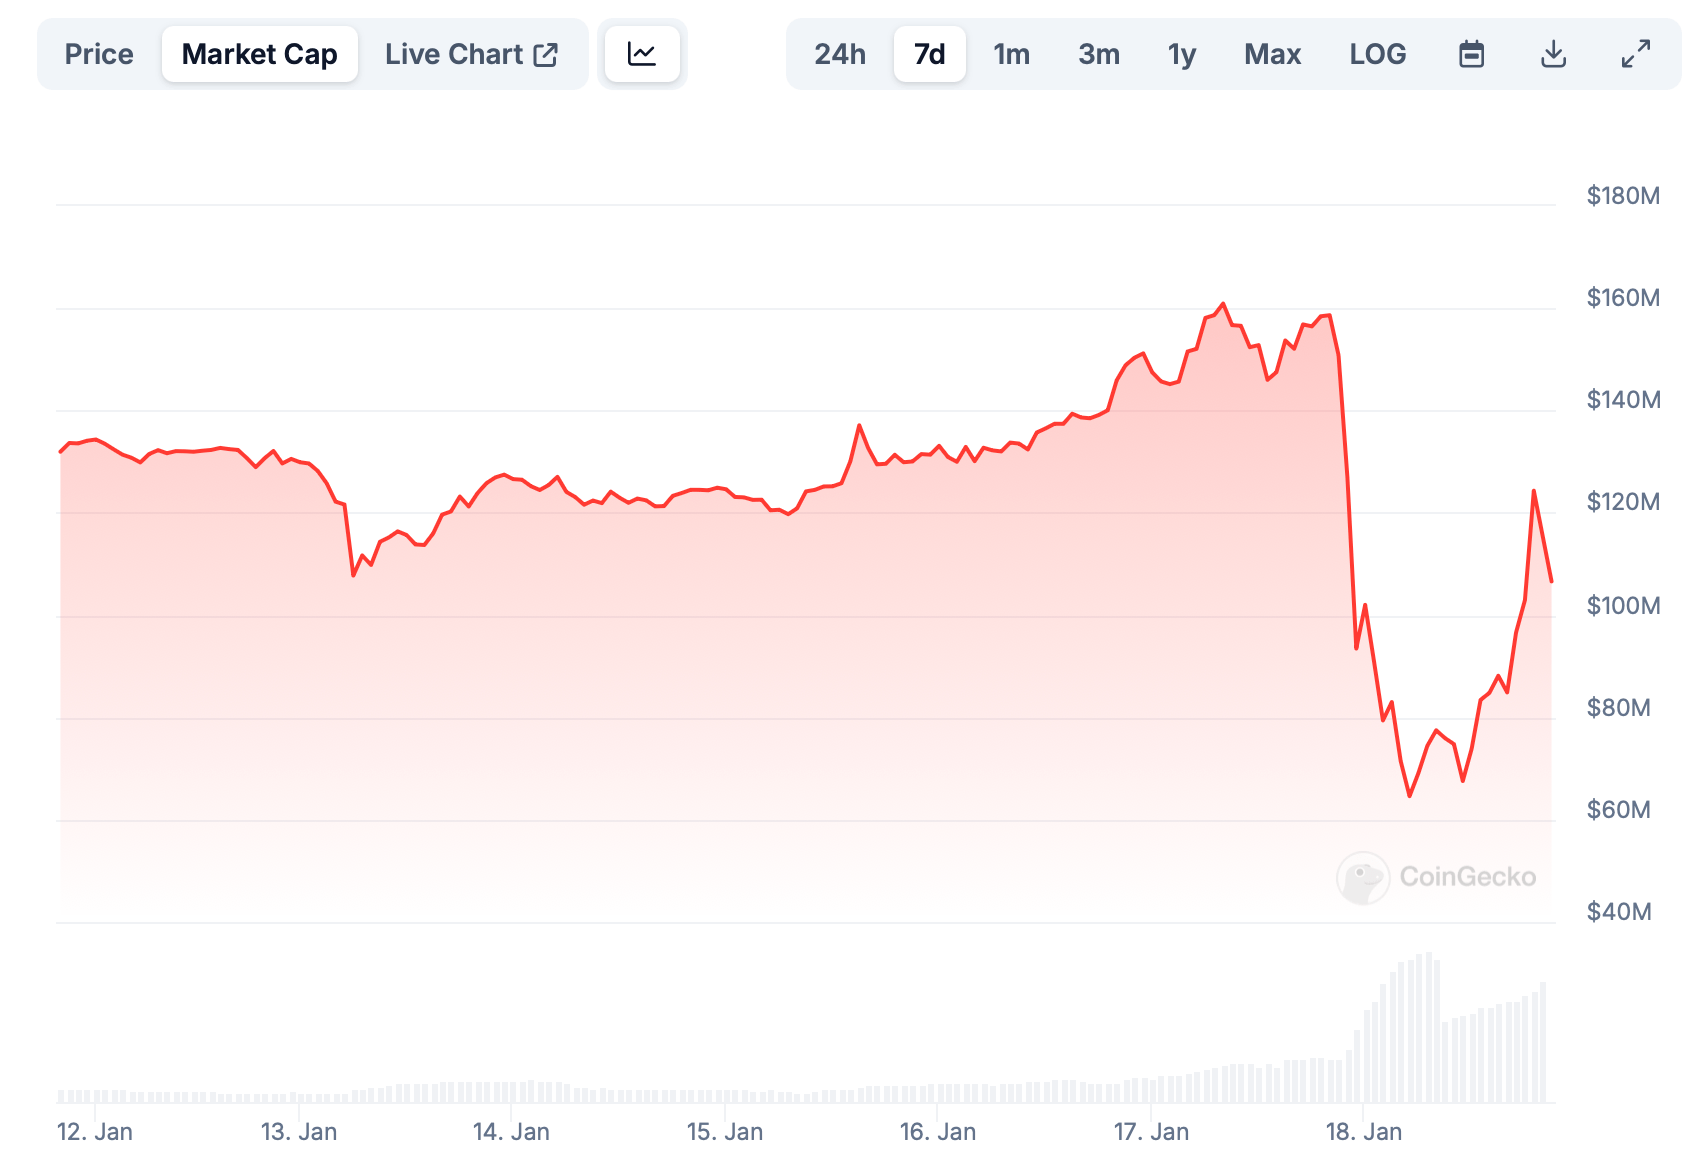Select the 24h time range

pyautogui.click(x=840, y=54)
